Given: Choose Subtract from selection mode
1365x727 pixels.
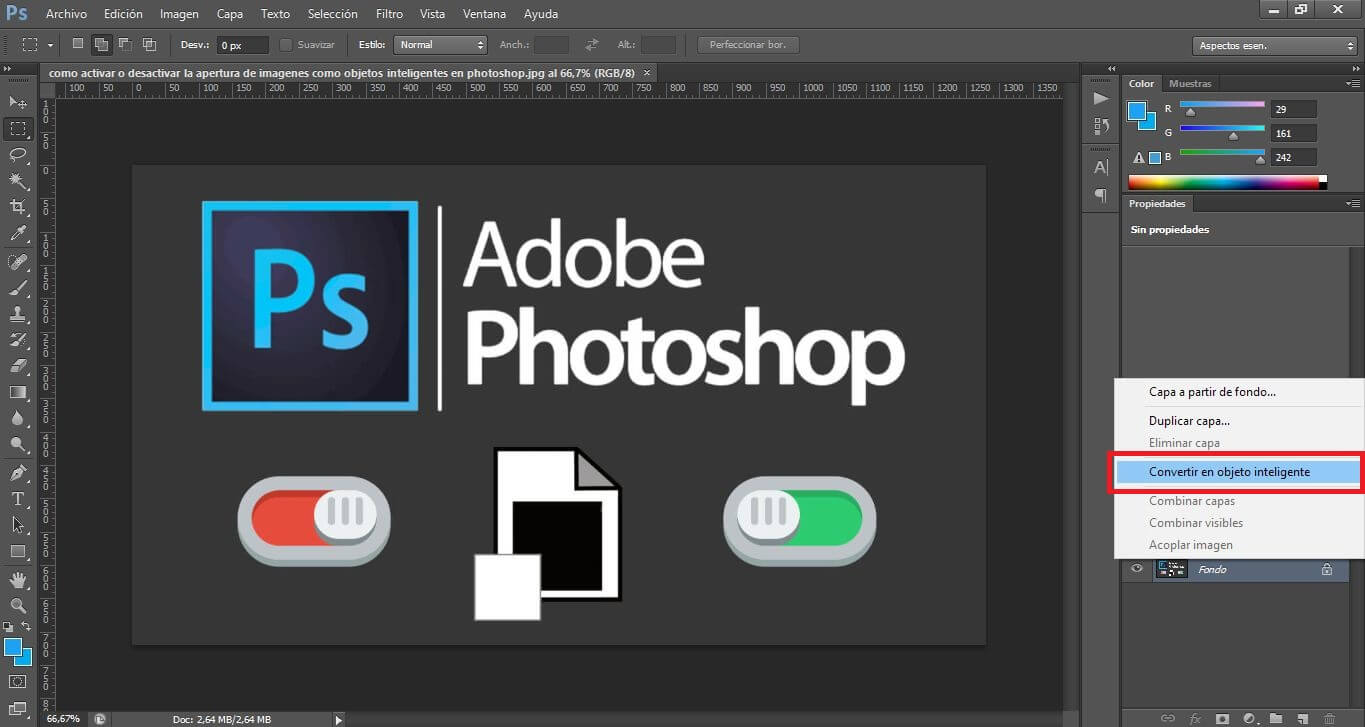Looking at the screenshot, I should (x=125, y=44).
